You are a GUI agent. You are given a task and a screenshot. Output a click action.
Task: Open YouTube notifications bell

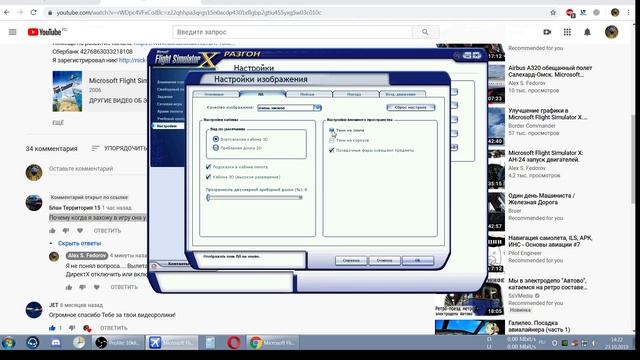coord(587,32)
